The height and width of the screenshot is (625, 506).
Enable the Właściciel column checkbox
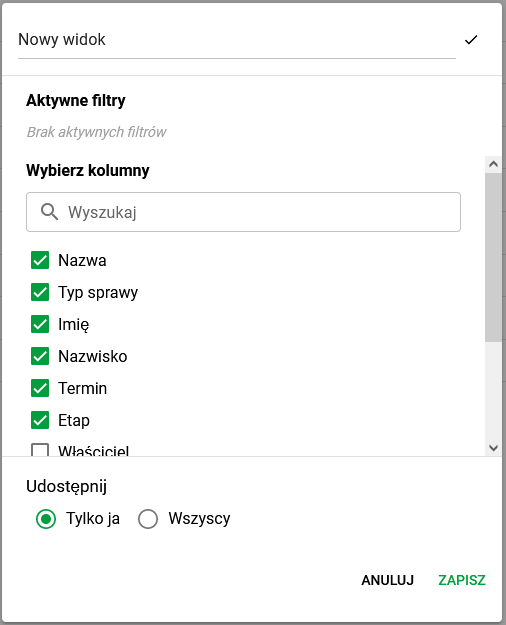coord(40,450)
